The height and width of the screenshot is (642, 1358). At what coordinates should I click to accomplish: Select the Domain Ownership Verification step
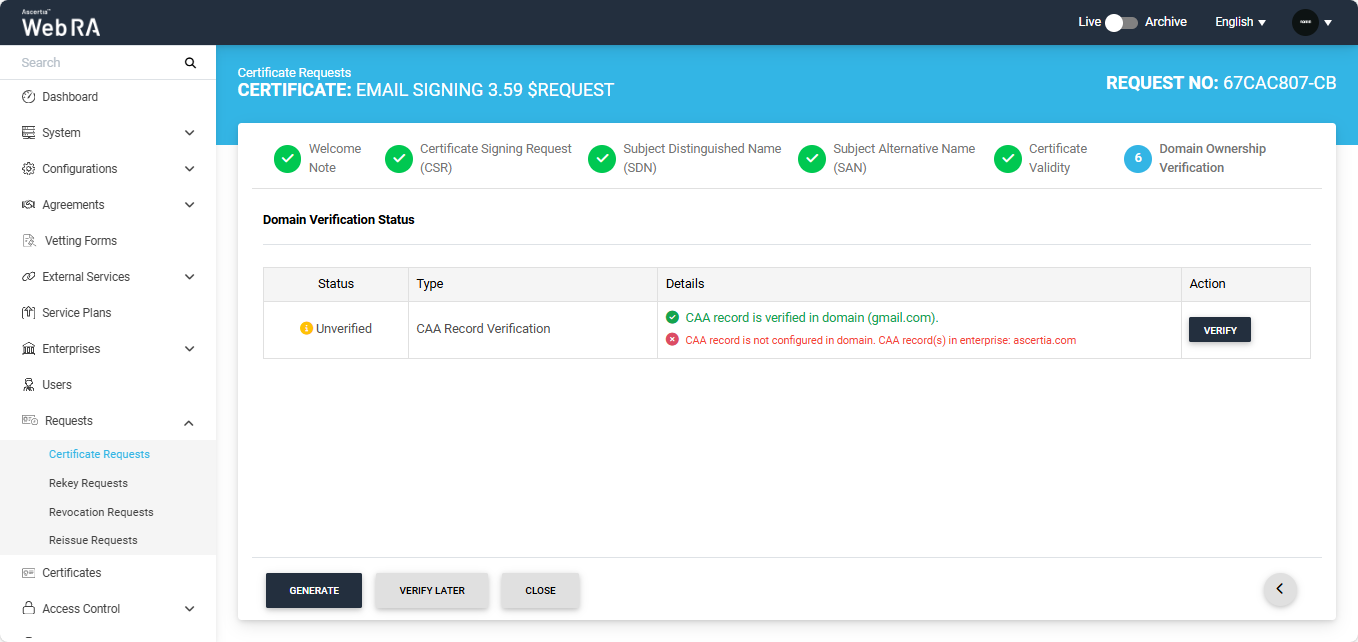coord(1195,158)
